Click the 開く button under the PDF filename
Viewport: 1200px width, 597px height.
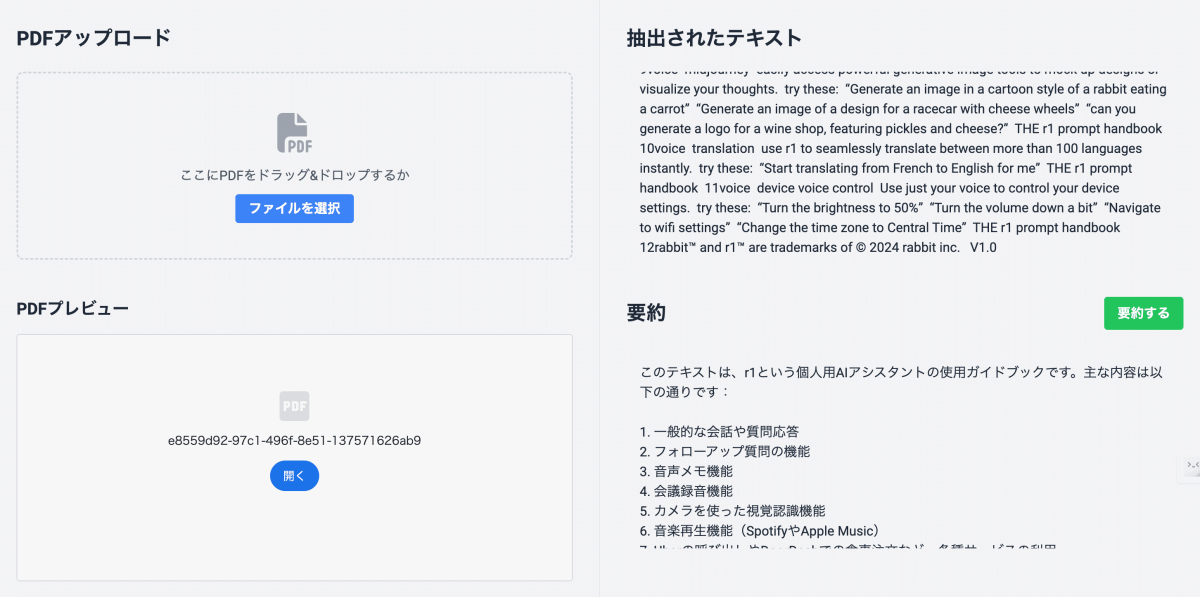(294, 476)
